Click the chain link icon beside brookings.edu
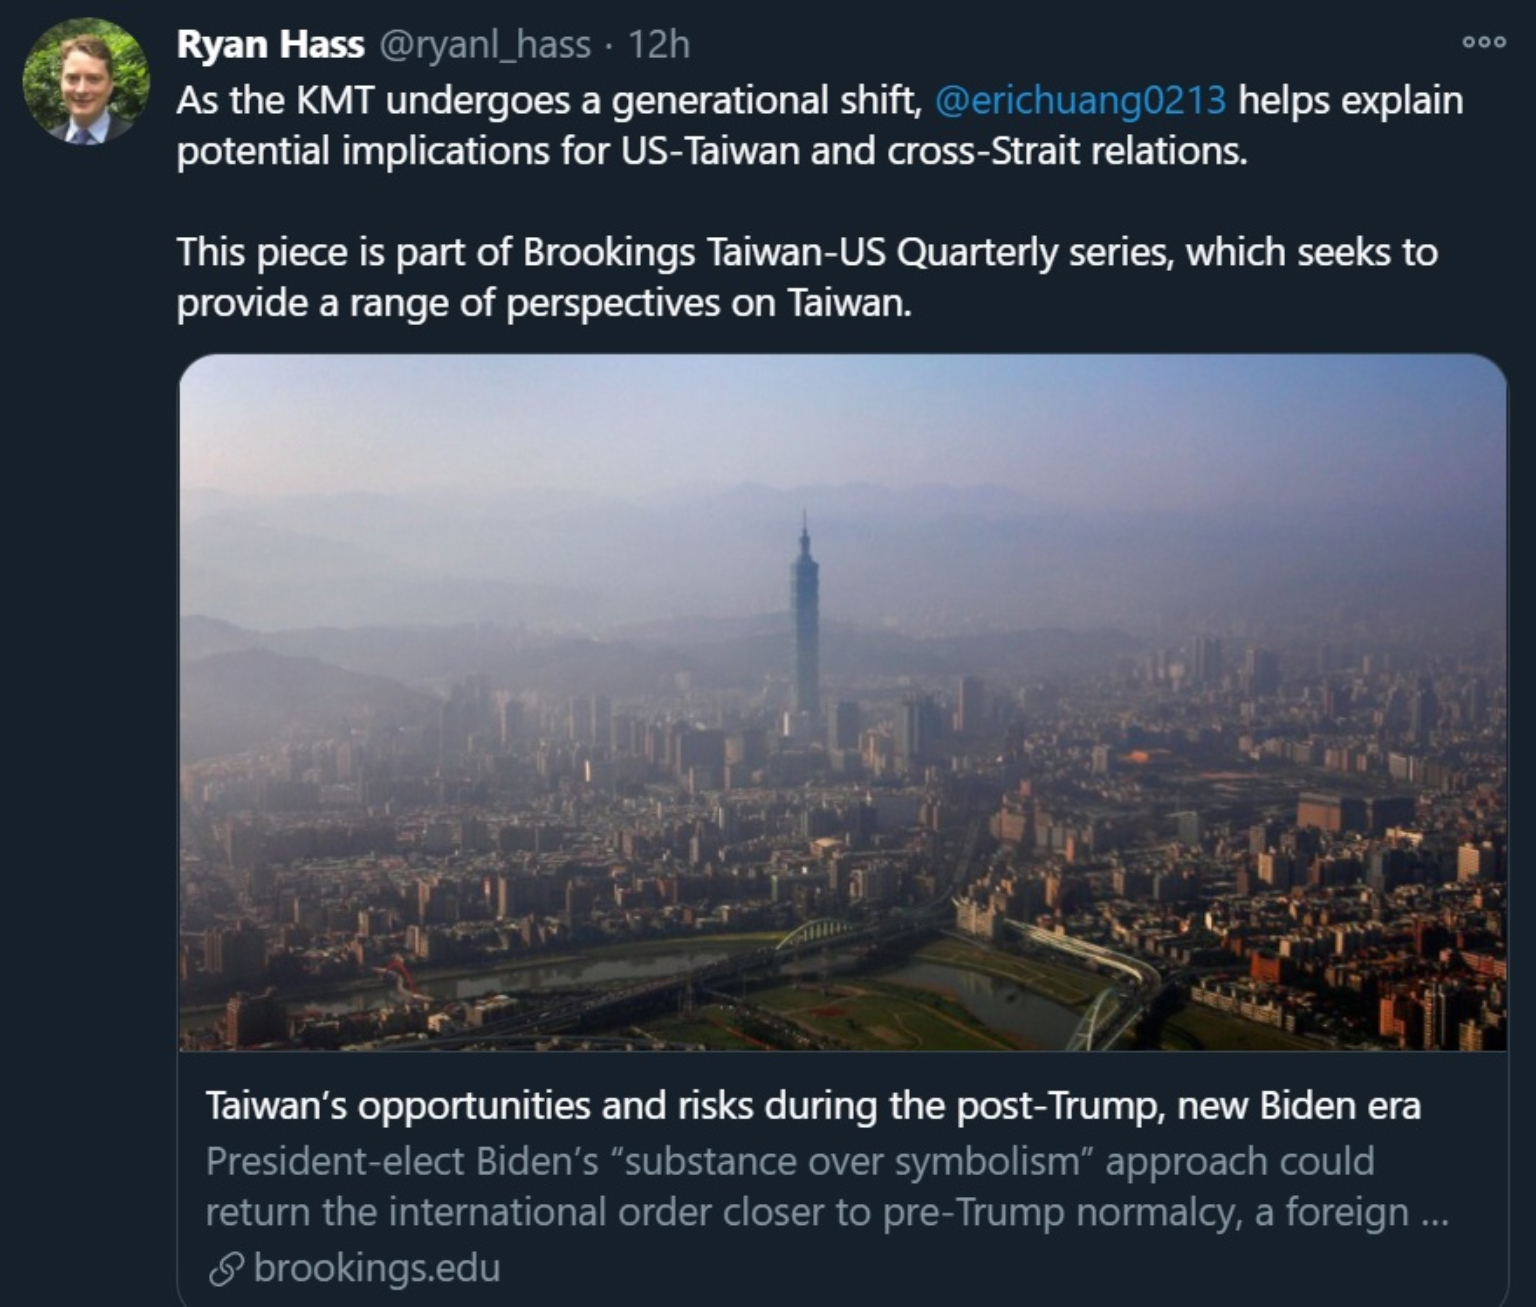The image size is (1536, 1307). [x=226, y=1269]
